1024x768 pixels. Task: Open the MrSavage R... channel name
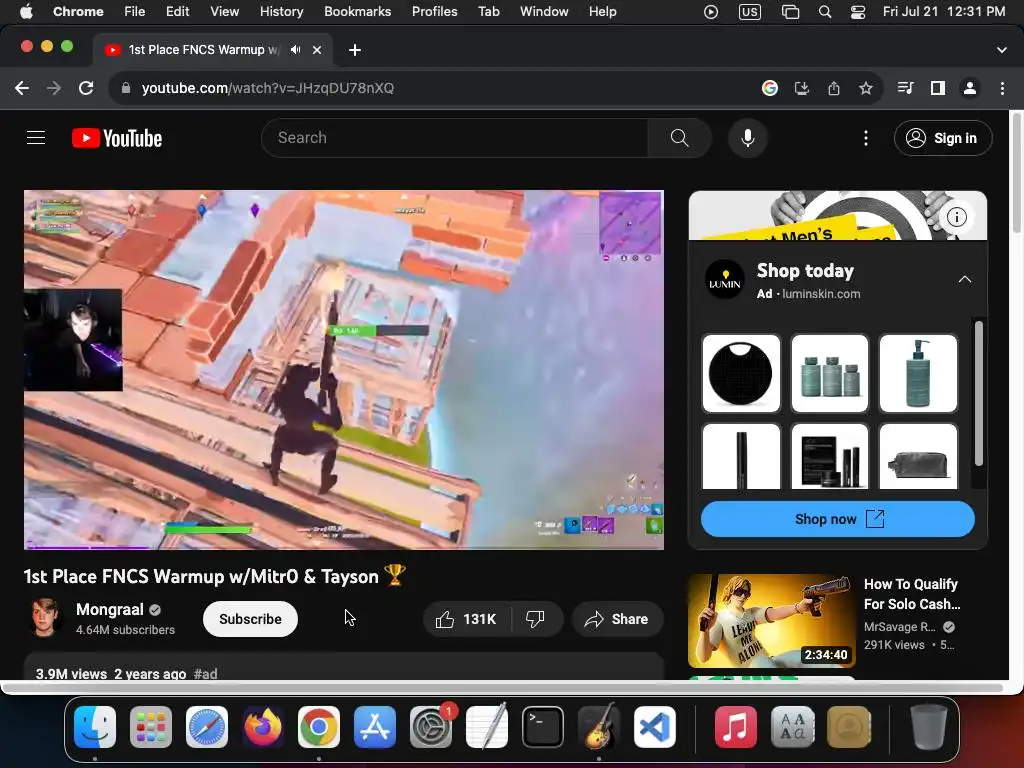click(x=900, y=627)
